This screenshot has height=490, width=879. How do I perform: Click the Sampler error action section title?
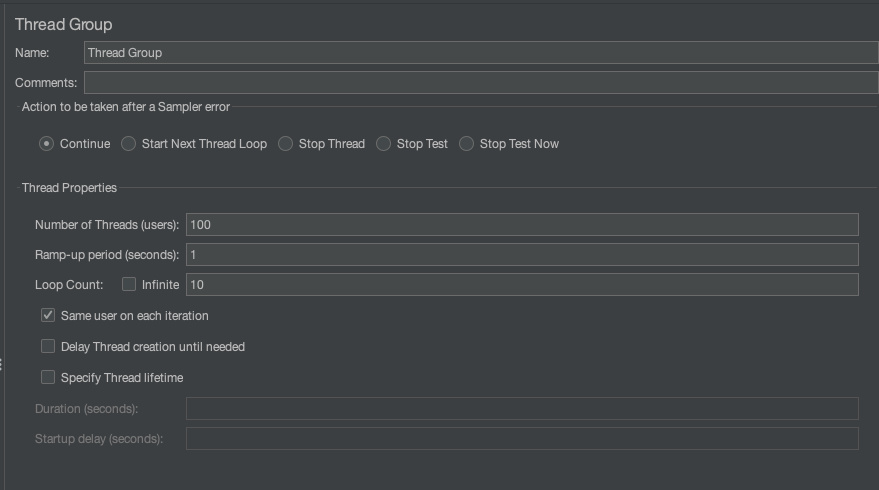pyautogui.click(x=126, y=108)
